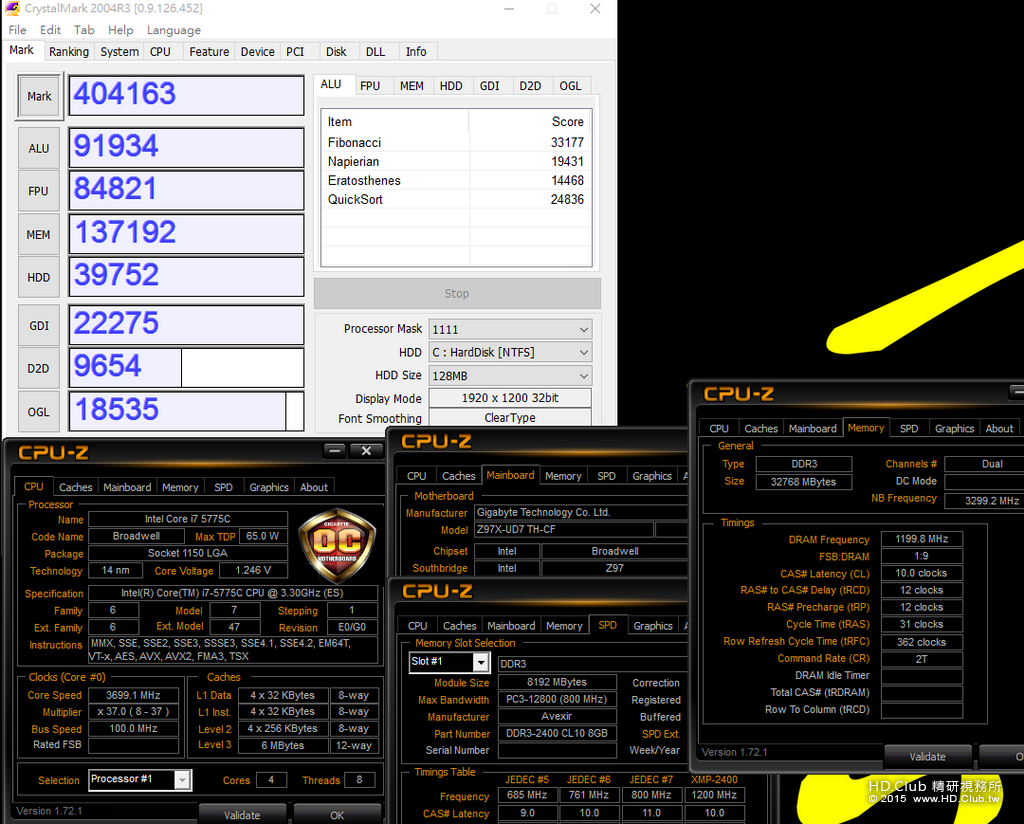Run the MEM benchmark button
1024x824 pixels.
point(39,234)
